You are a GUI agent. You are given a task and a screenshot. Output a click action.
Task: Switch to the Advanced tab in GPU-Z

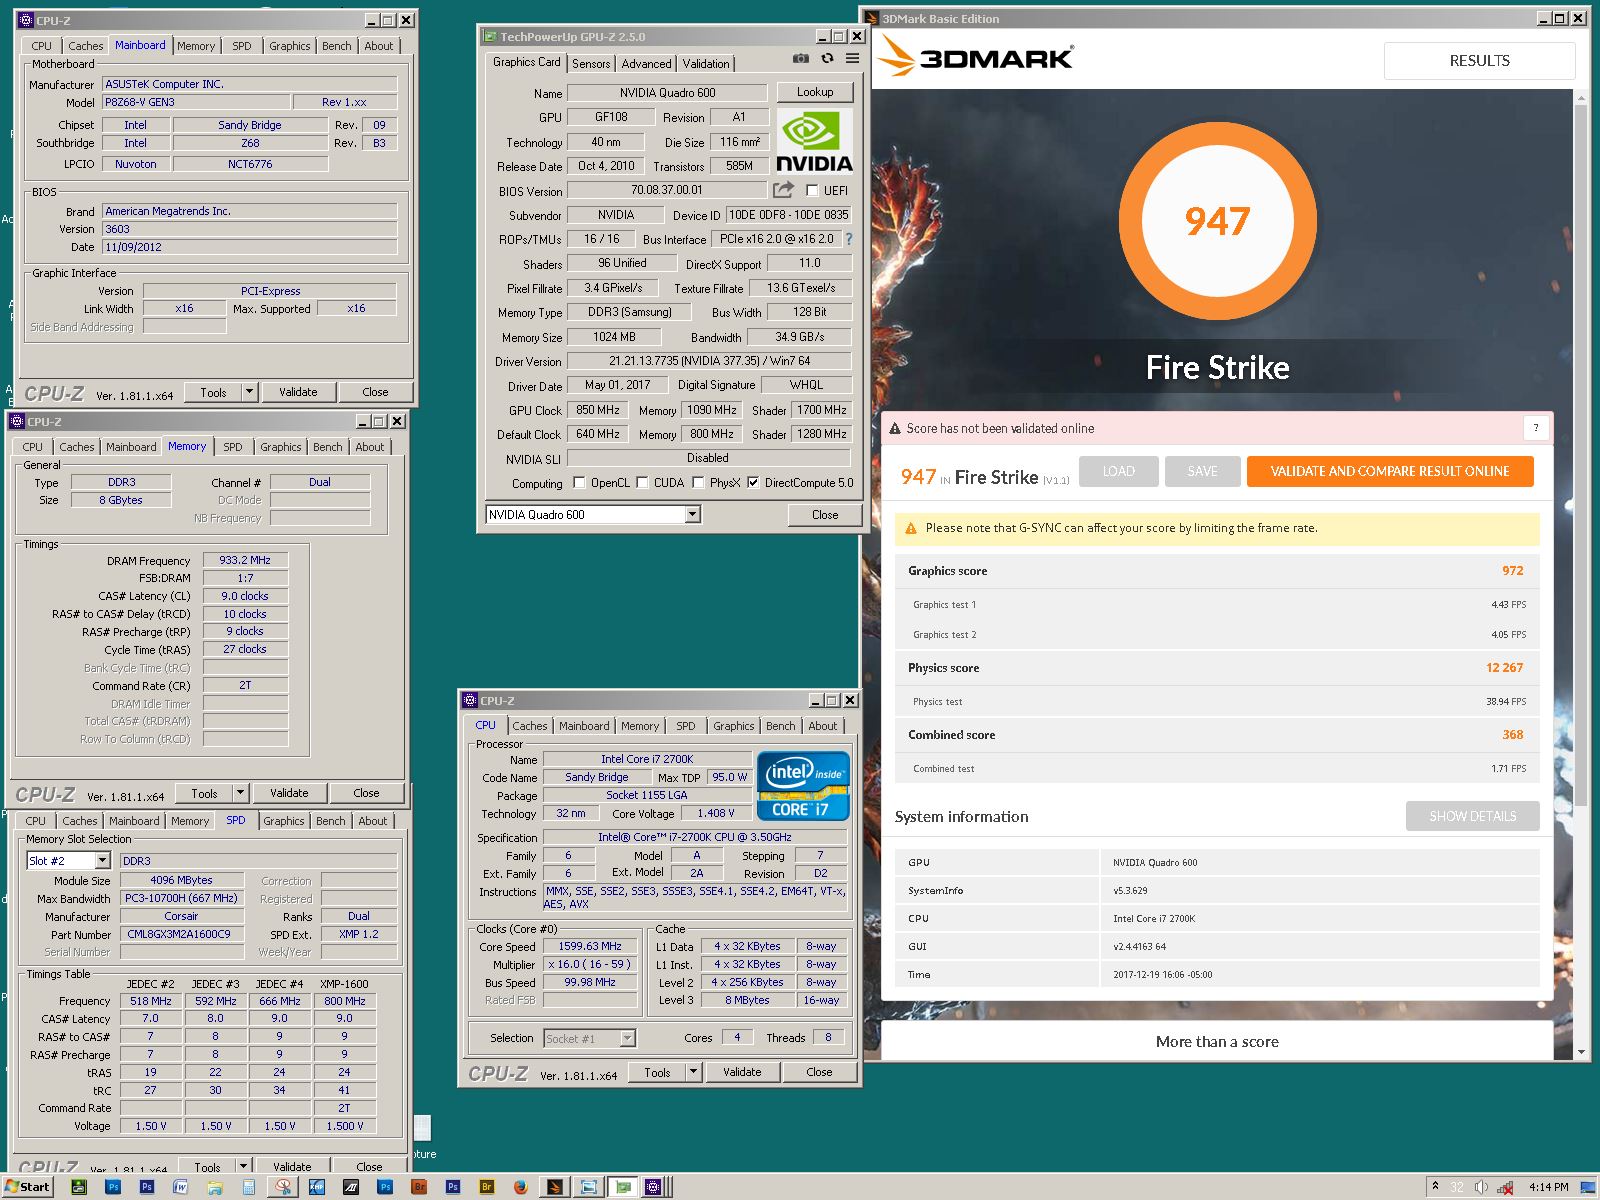pos(646,63)
